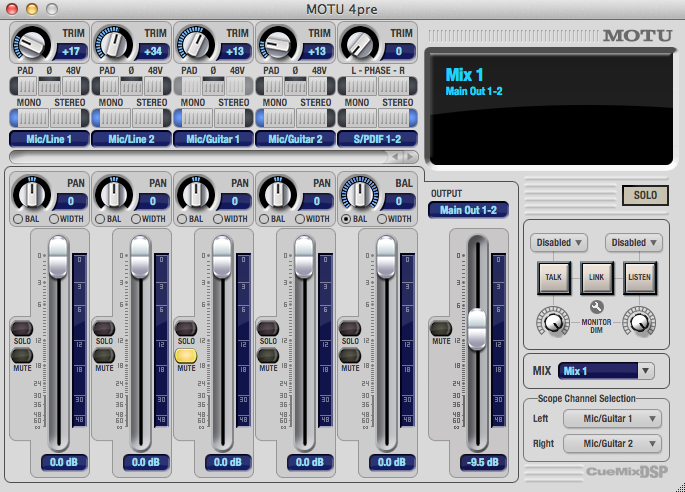This screenshot has width=685, height=492.
Task: Click the Mic/Line 1 trim knob
Action: pyautogui.click(x=31, y=43)
